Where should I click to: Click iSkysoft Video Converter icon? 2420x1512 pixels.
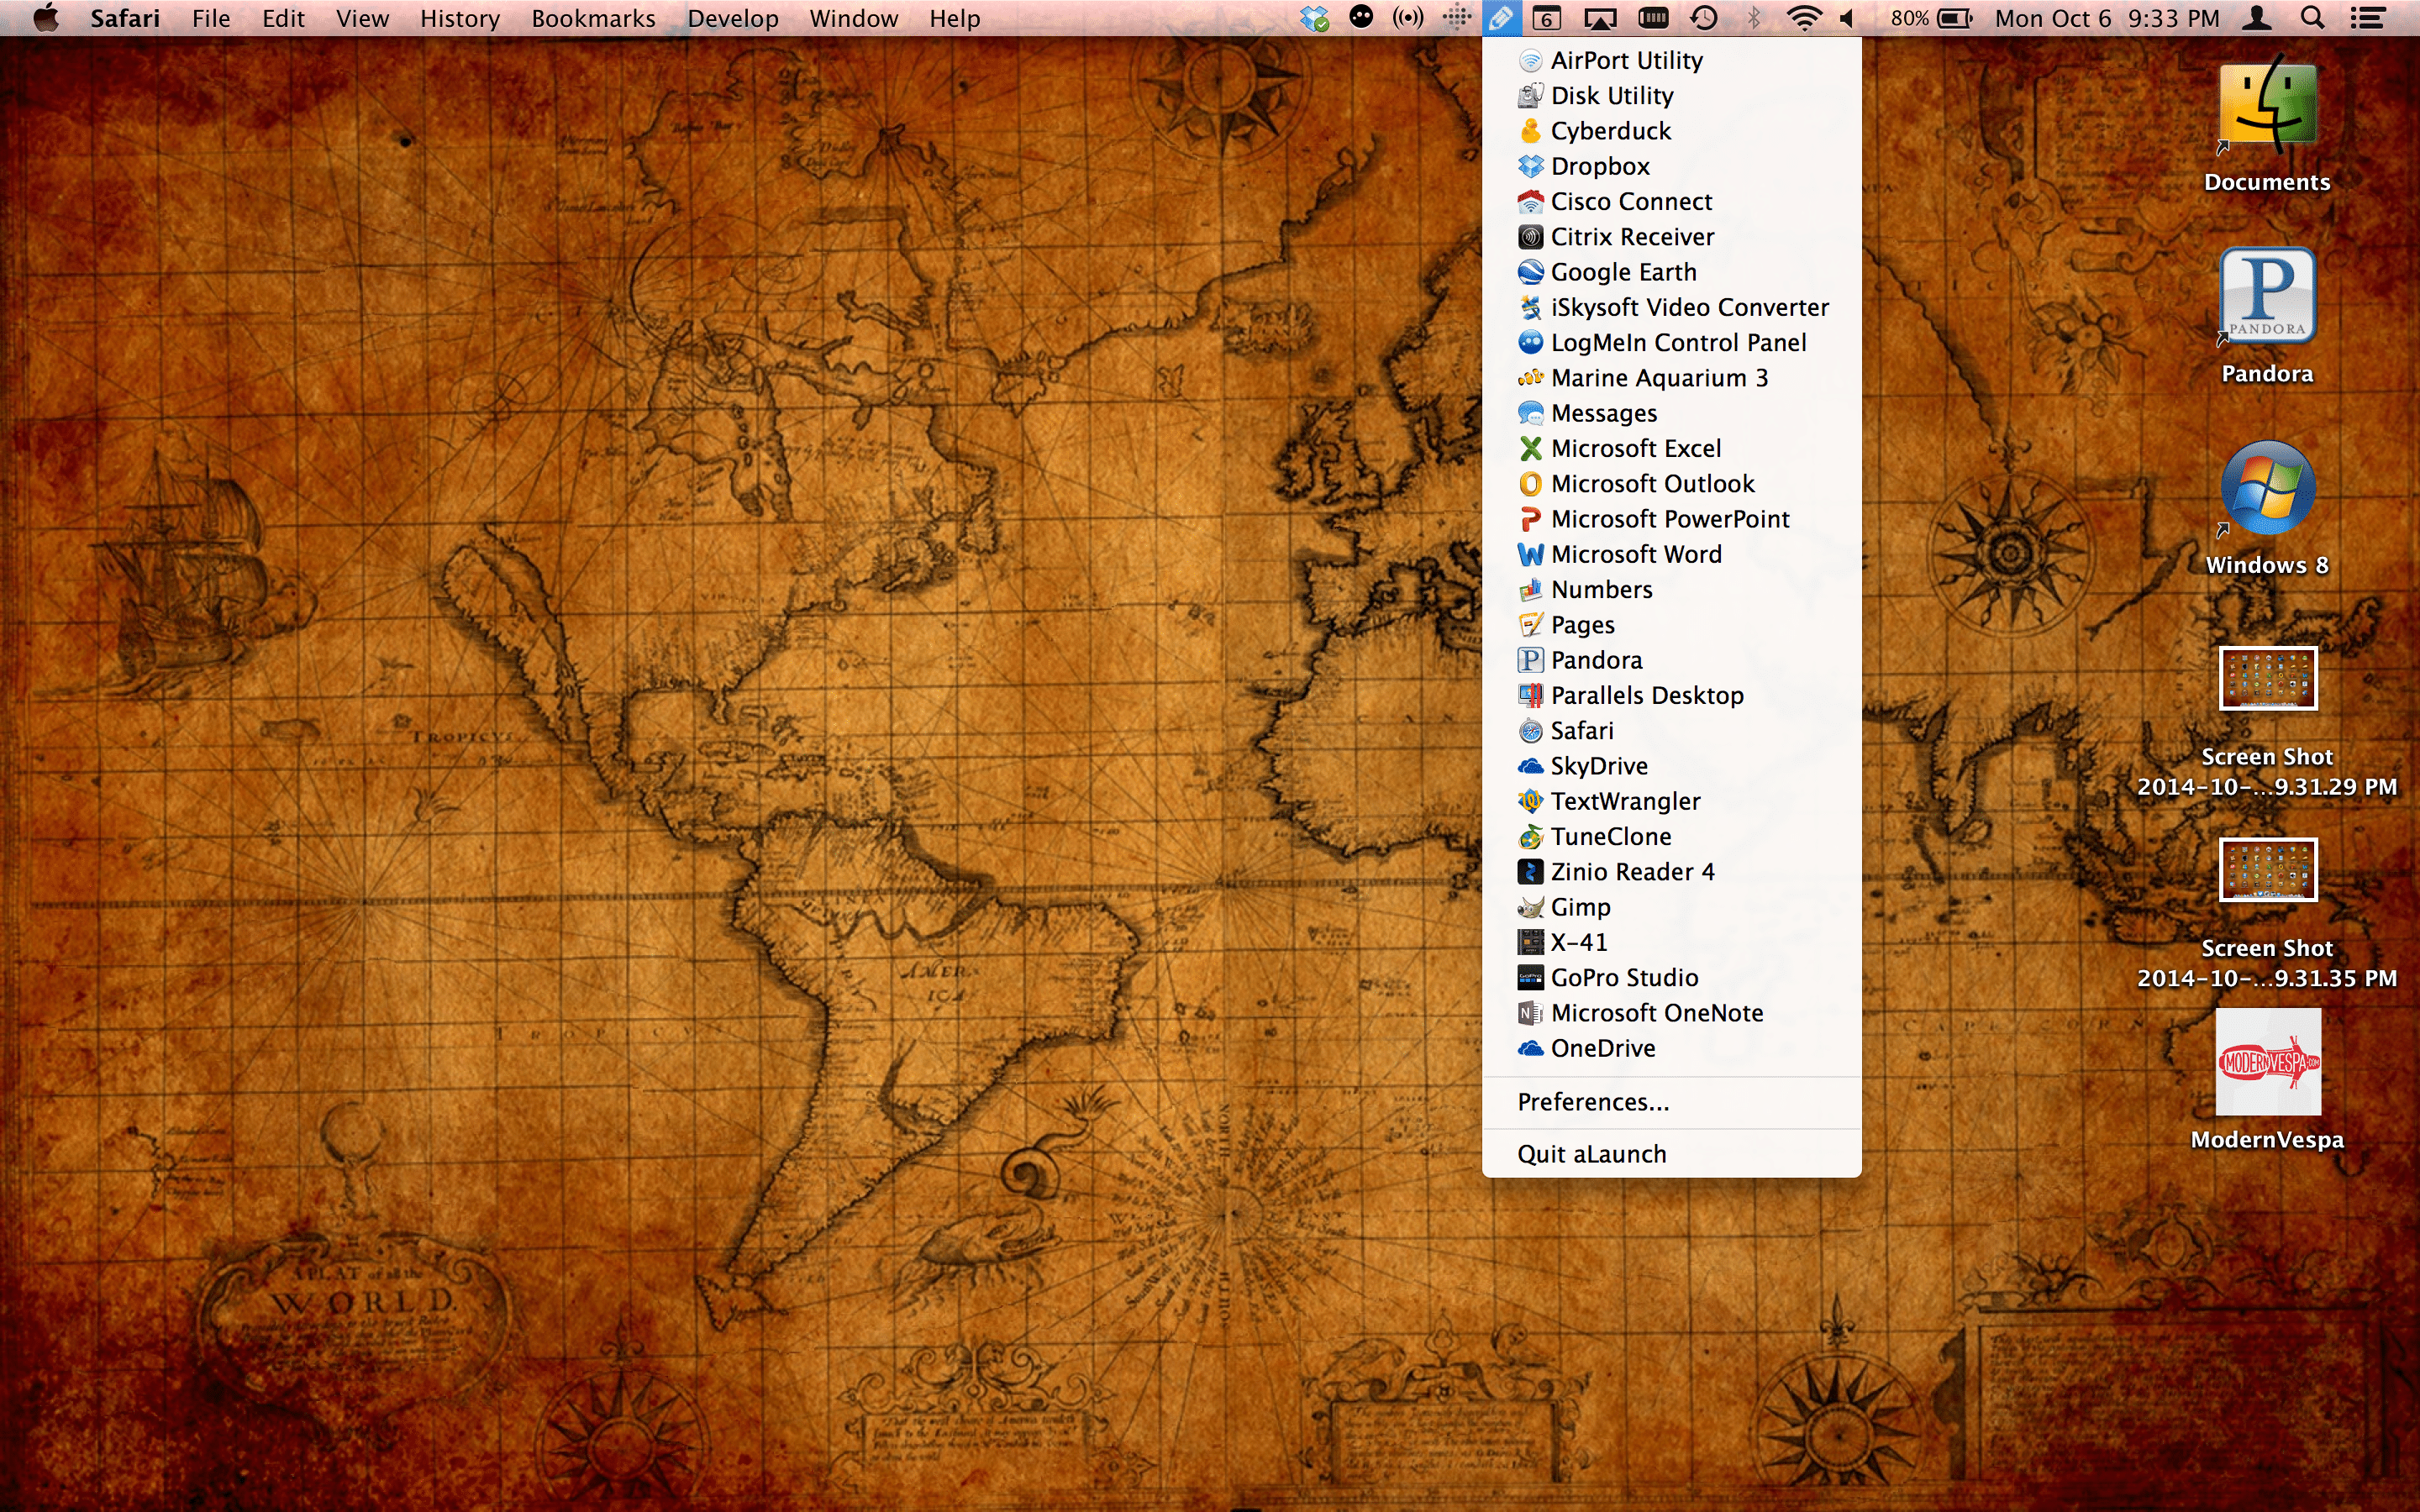click(x=1530, y=307)
